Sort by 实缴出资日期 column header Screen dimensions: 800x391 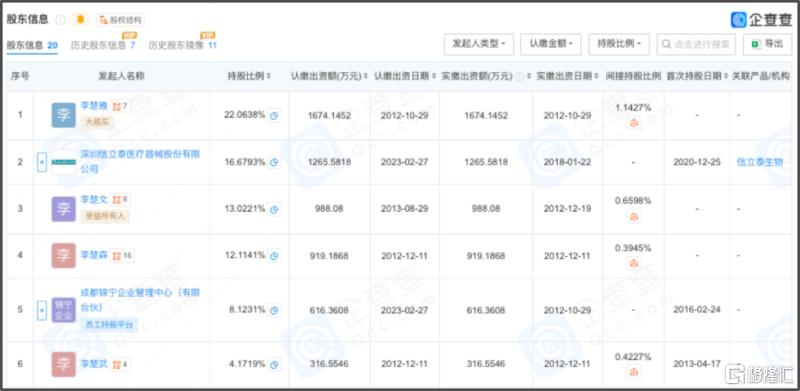click(x=567, y=76)
